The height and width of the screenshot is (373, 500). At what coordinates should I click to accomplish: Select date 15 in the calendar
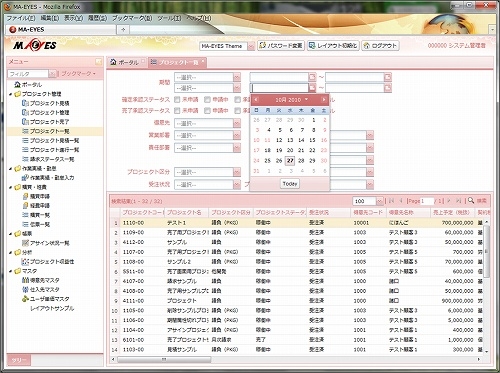click(x=312, y=140)
